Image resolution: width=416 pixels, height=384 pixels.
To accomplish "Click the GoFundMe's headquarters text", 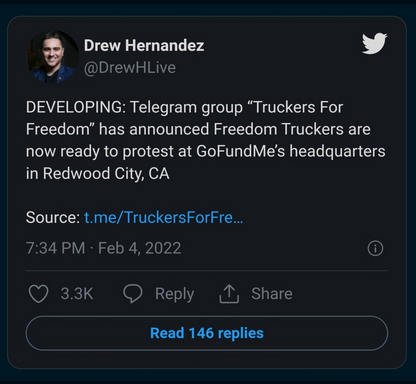I will coord(291,151).
